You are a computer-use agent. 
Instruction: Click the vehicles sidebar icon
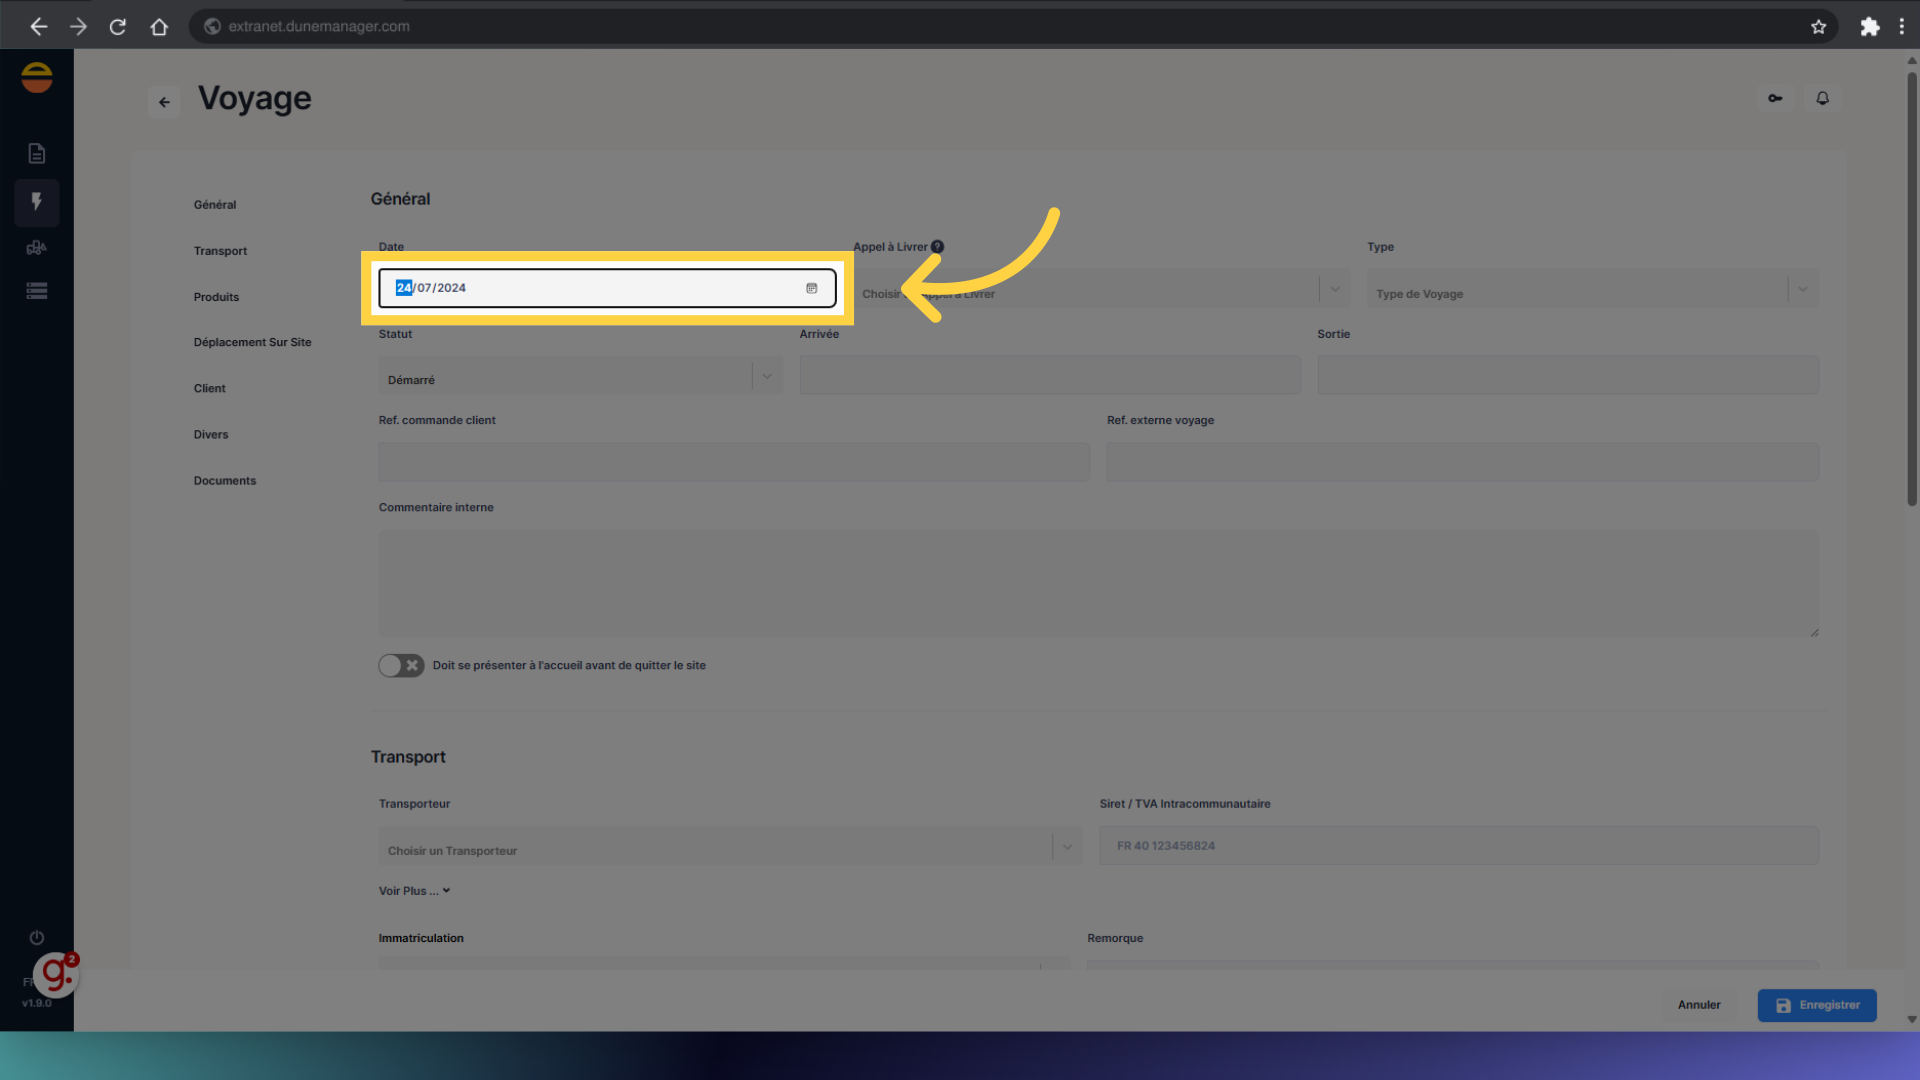pos(37,248)
